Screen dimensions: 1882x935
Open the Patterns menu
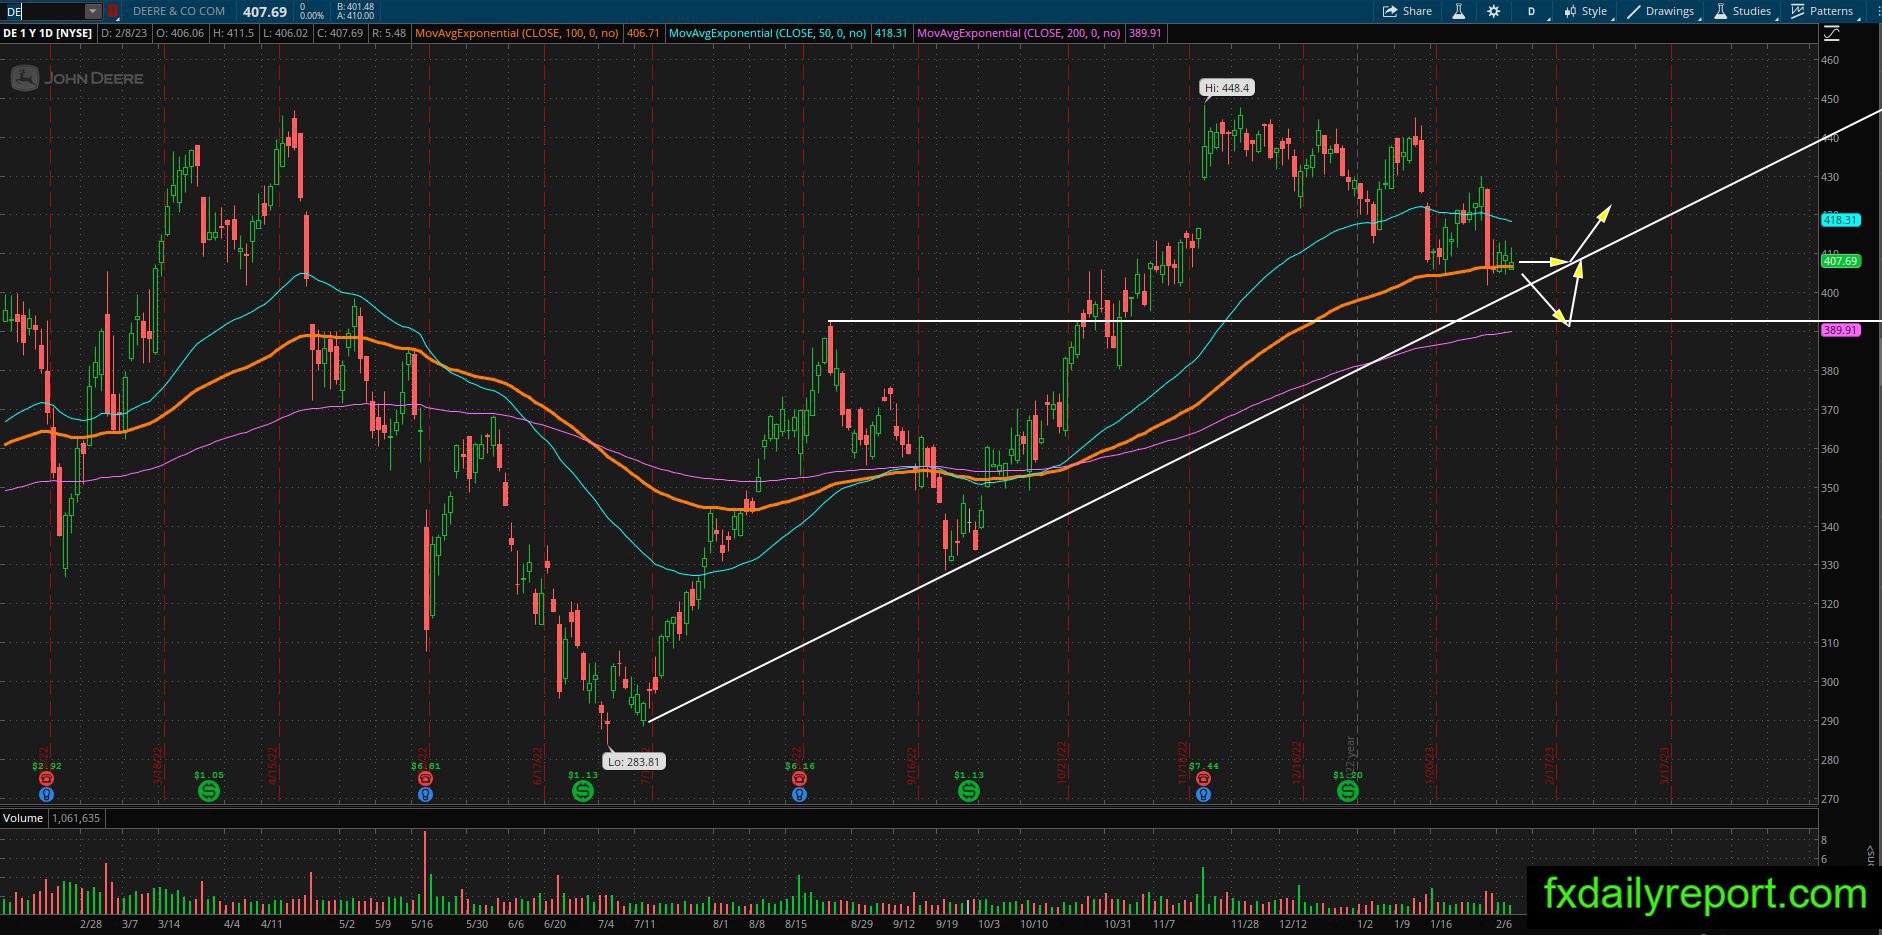1823,11
